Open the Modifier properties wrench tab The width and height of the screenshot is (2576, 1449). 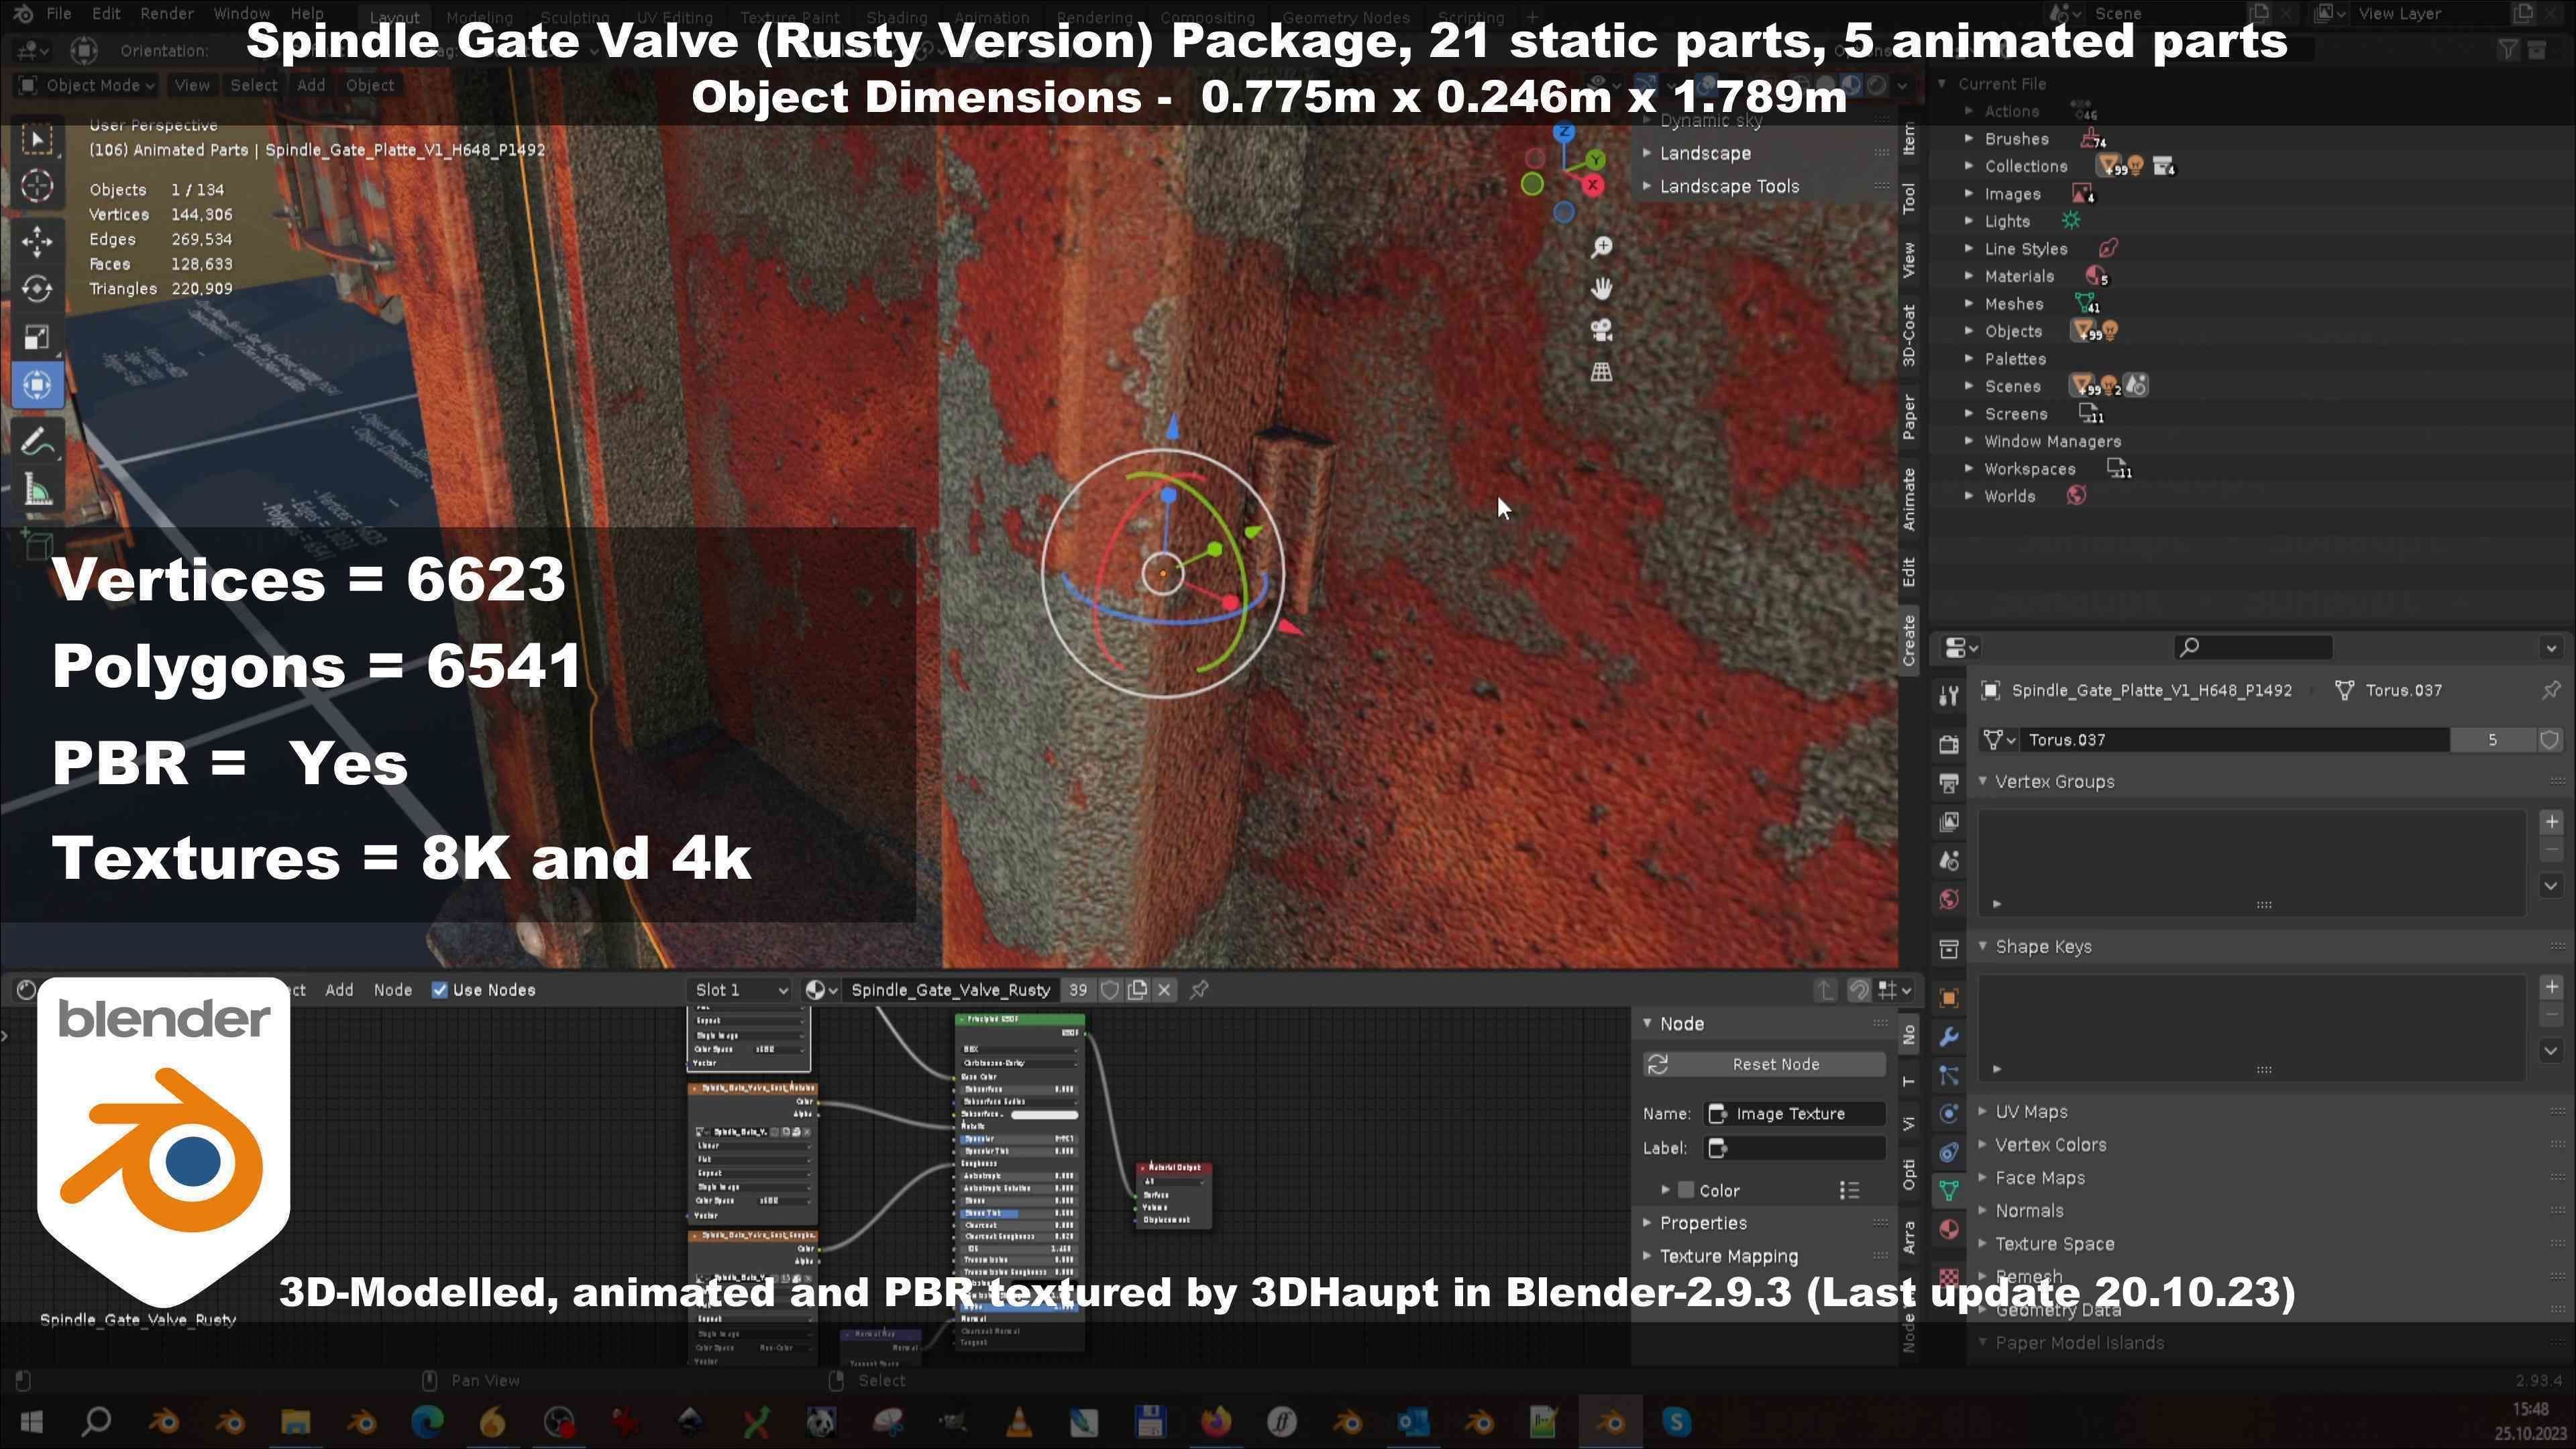point(1948,1036)
